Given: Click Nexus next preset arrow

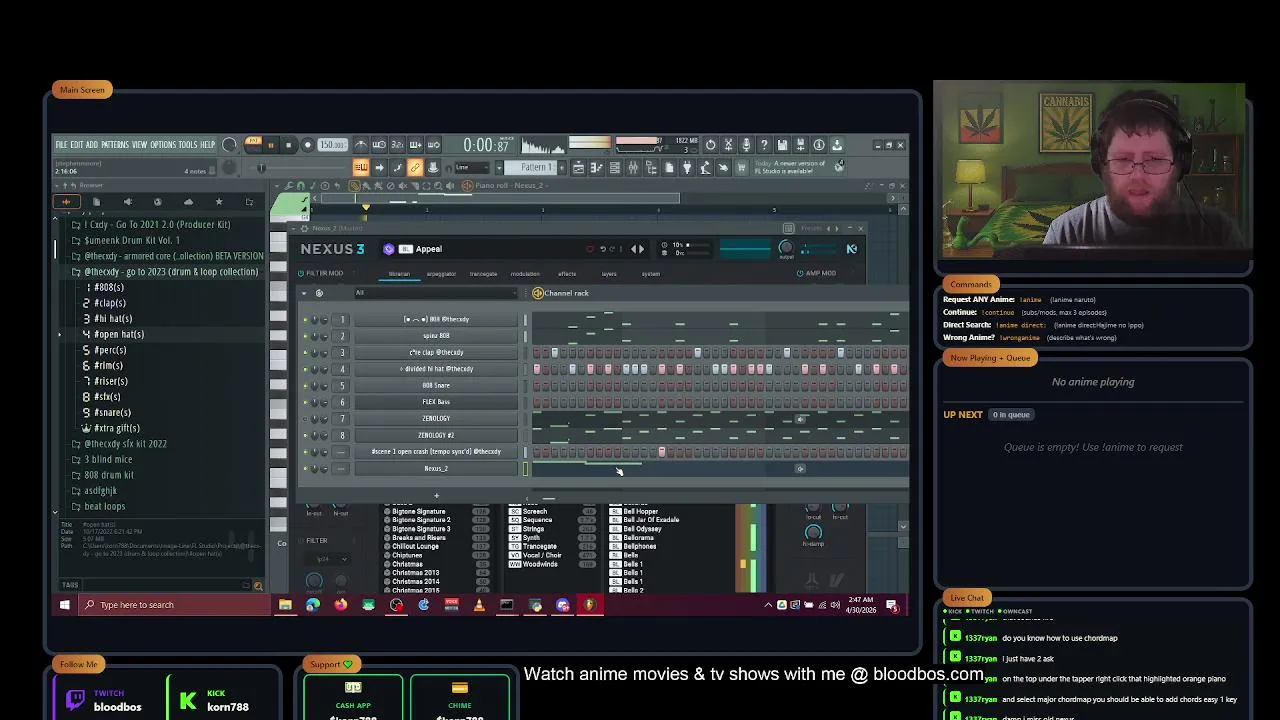Looking at the screenshot, I should (x=641, y=249).
